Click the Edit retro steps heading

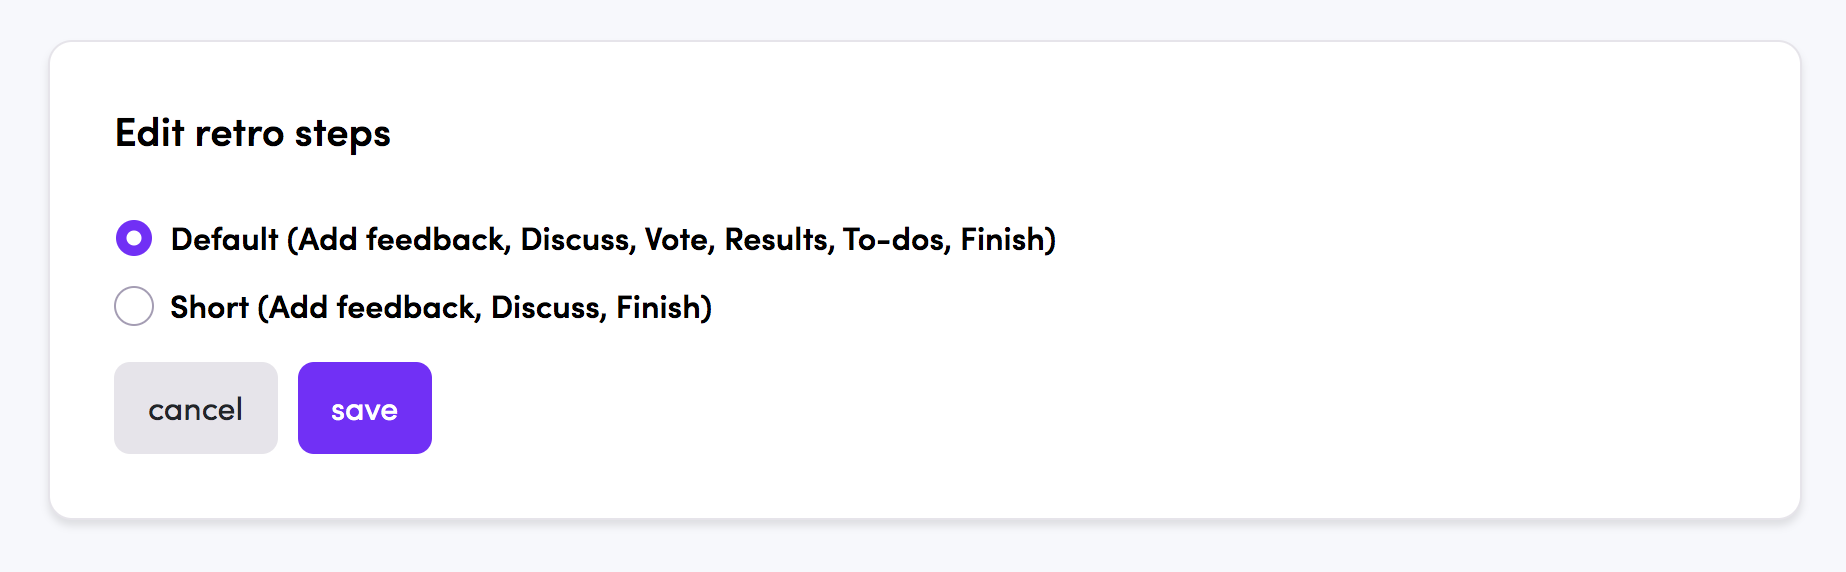pos(253,133)
